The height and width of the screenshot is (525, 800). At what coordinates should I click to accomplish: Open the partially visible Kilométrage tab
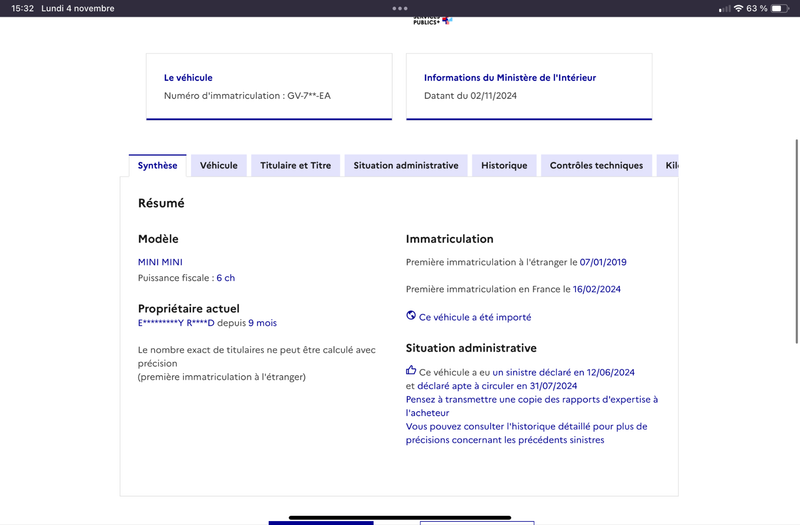coord(669,165)
